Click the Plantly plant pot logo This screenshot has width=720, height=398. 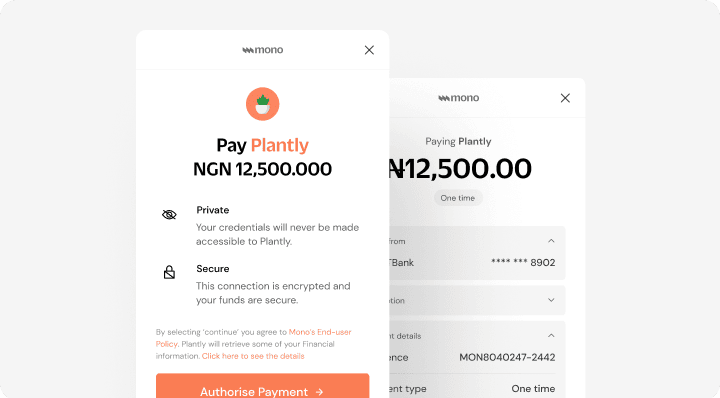(x=263, y=104)
